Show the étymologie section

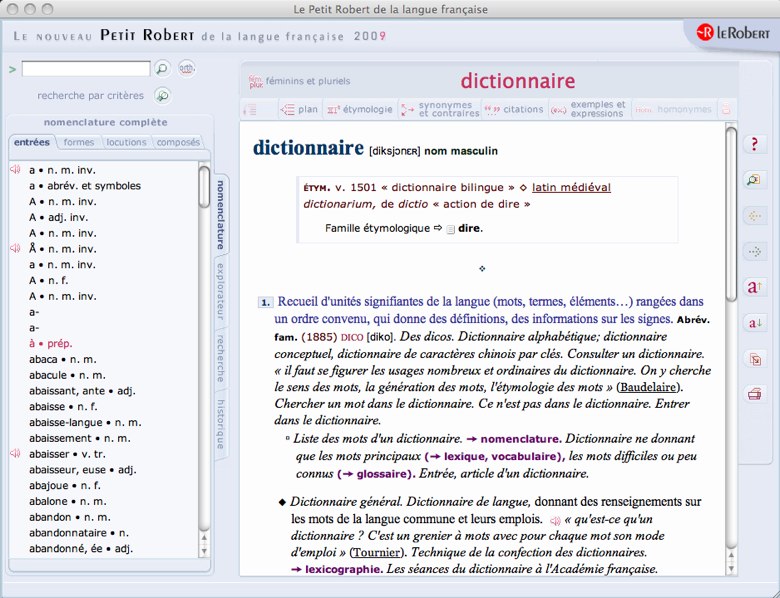pyautogui.click(x=360, y=109)
